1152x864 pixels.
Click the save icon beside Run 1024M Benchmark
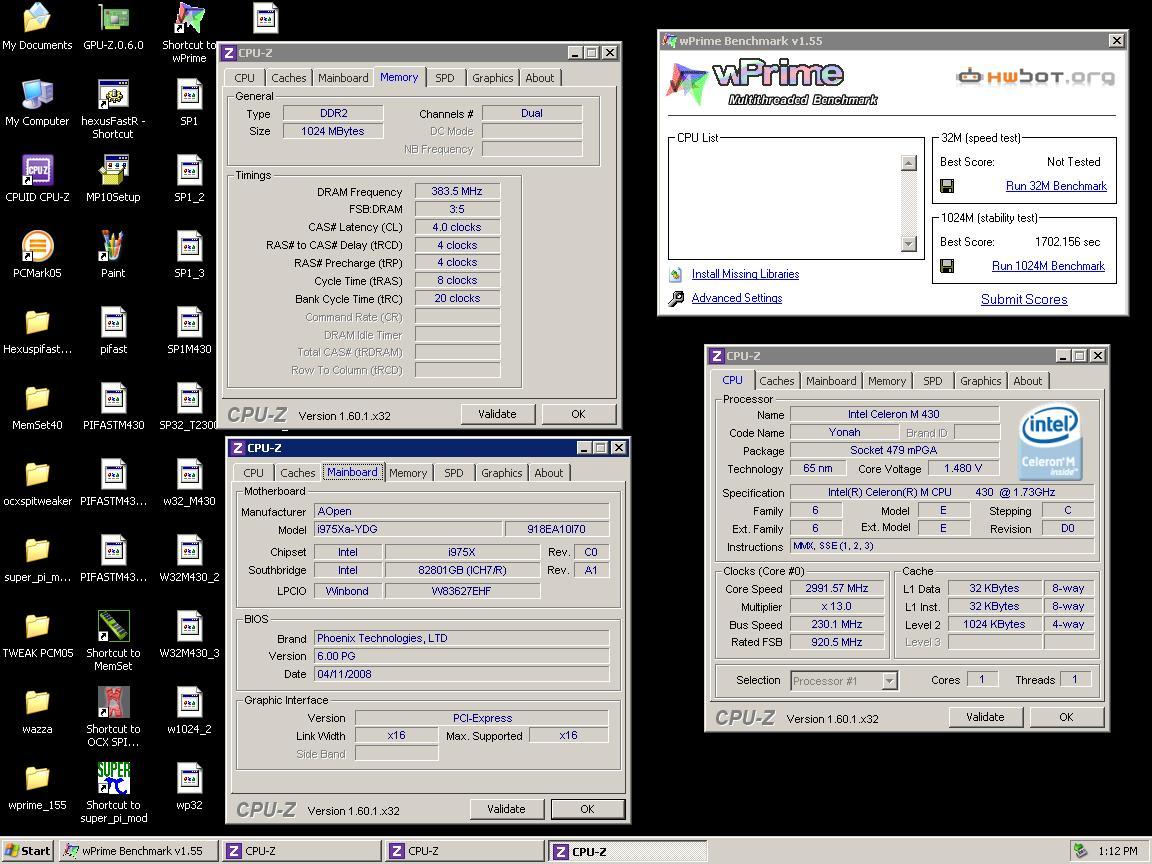click(x=947, y=266)
